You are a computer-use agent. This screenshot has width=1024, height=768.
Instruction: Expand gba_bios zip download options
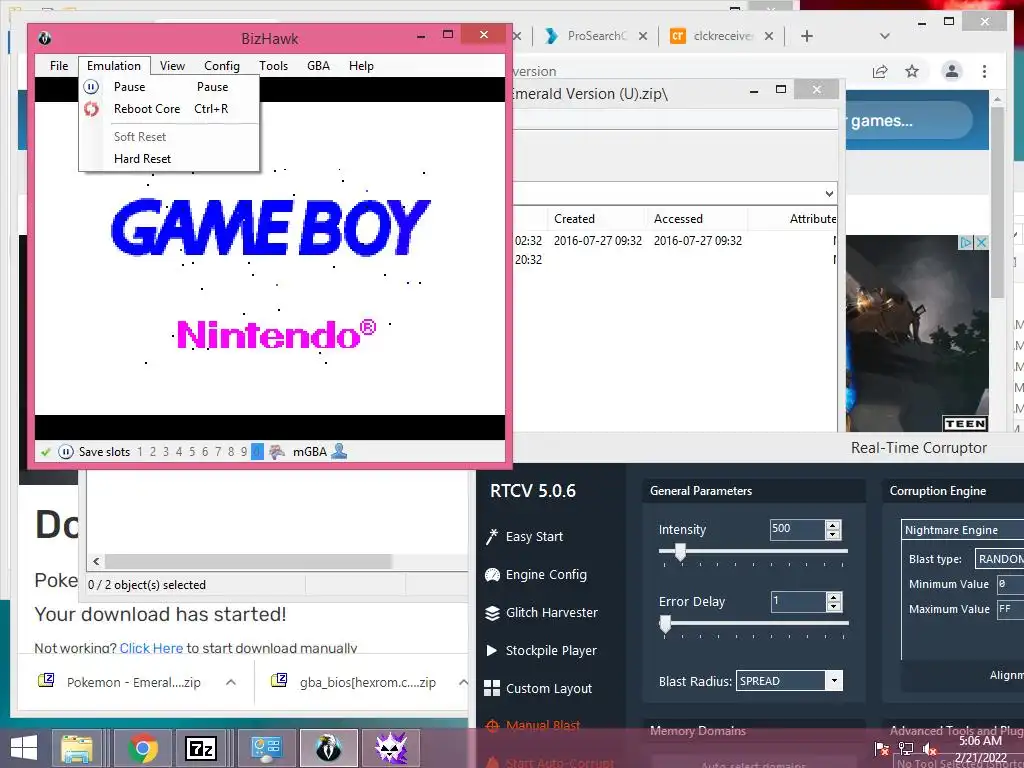click(462, 682)
